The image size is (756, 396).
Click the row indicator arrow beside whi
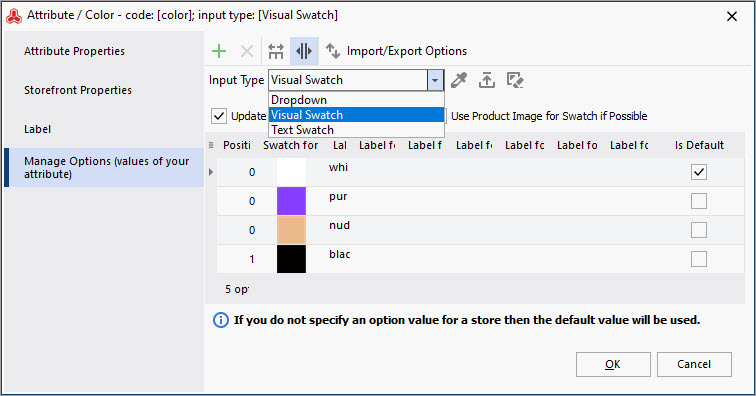[x=211, y=172]
